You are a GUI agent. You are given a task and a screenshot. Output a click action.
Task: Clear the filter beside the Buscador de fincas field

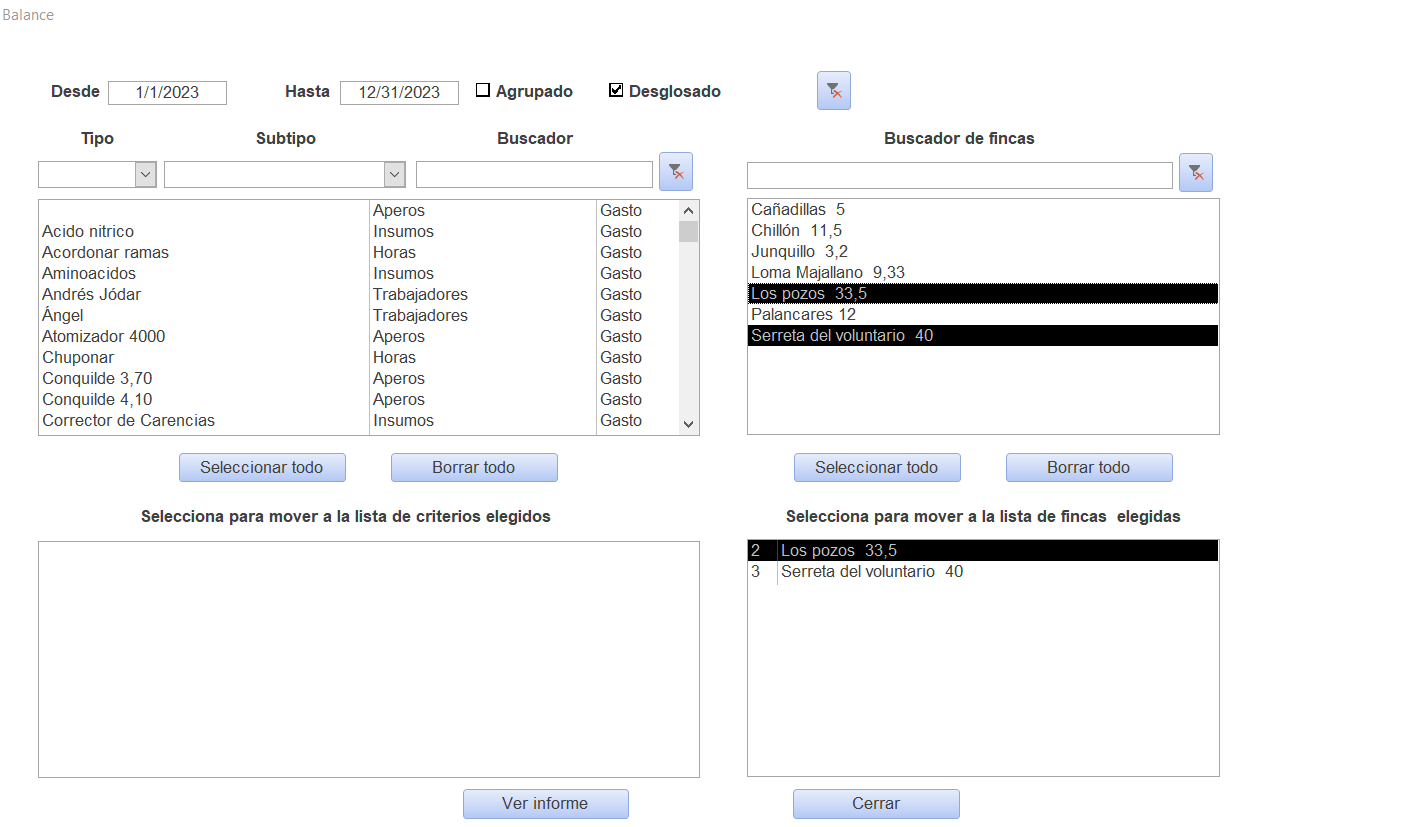tap(1196, 173)
